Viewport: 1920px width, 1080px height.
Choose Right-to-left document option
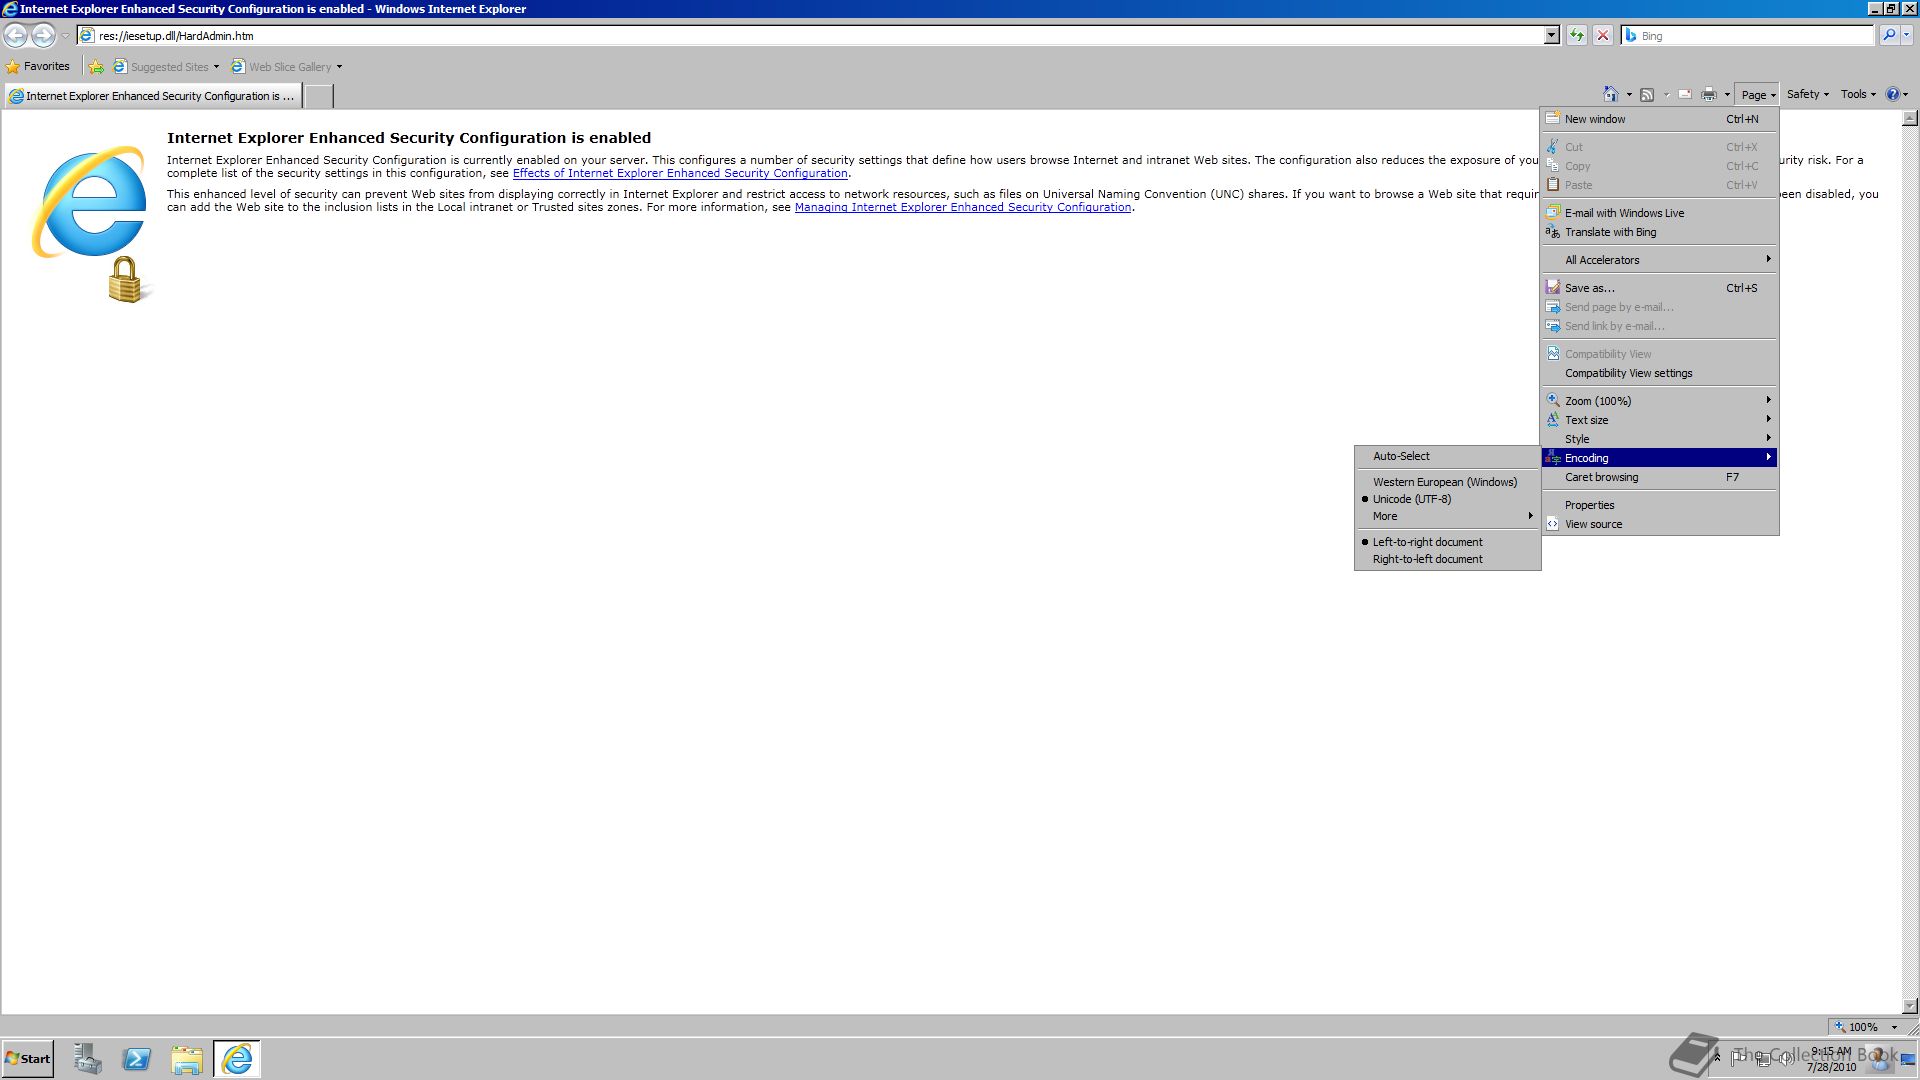tap(1447, 559)
